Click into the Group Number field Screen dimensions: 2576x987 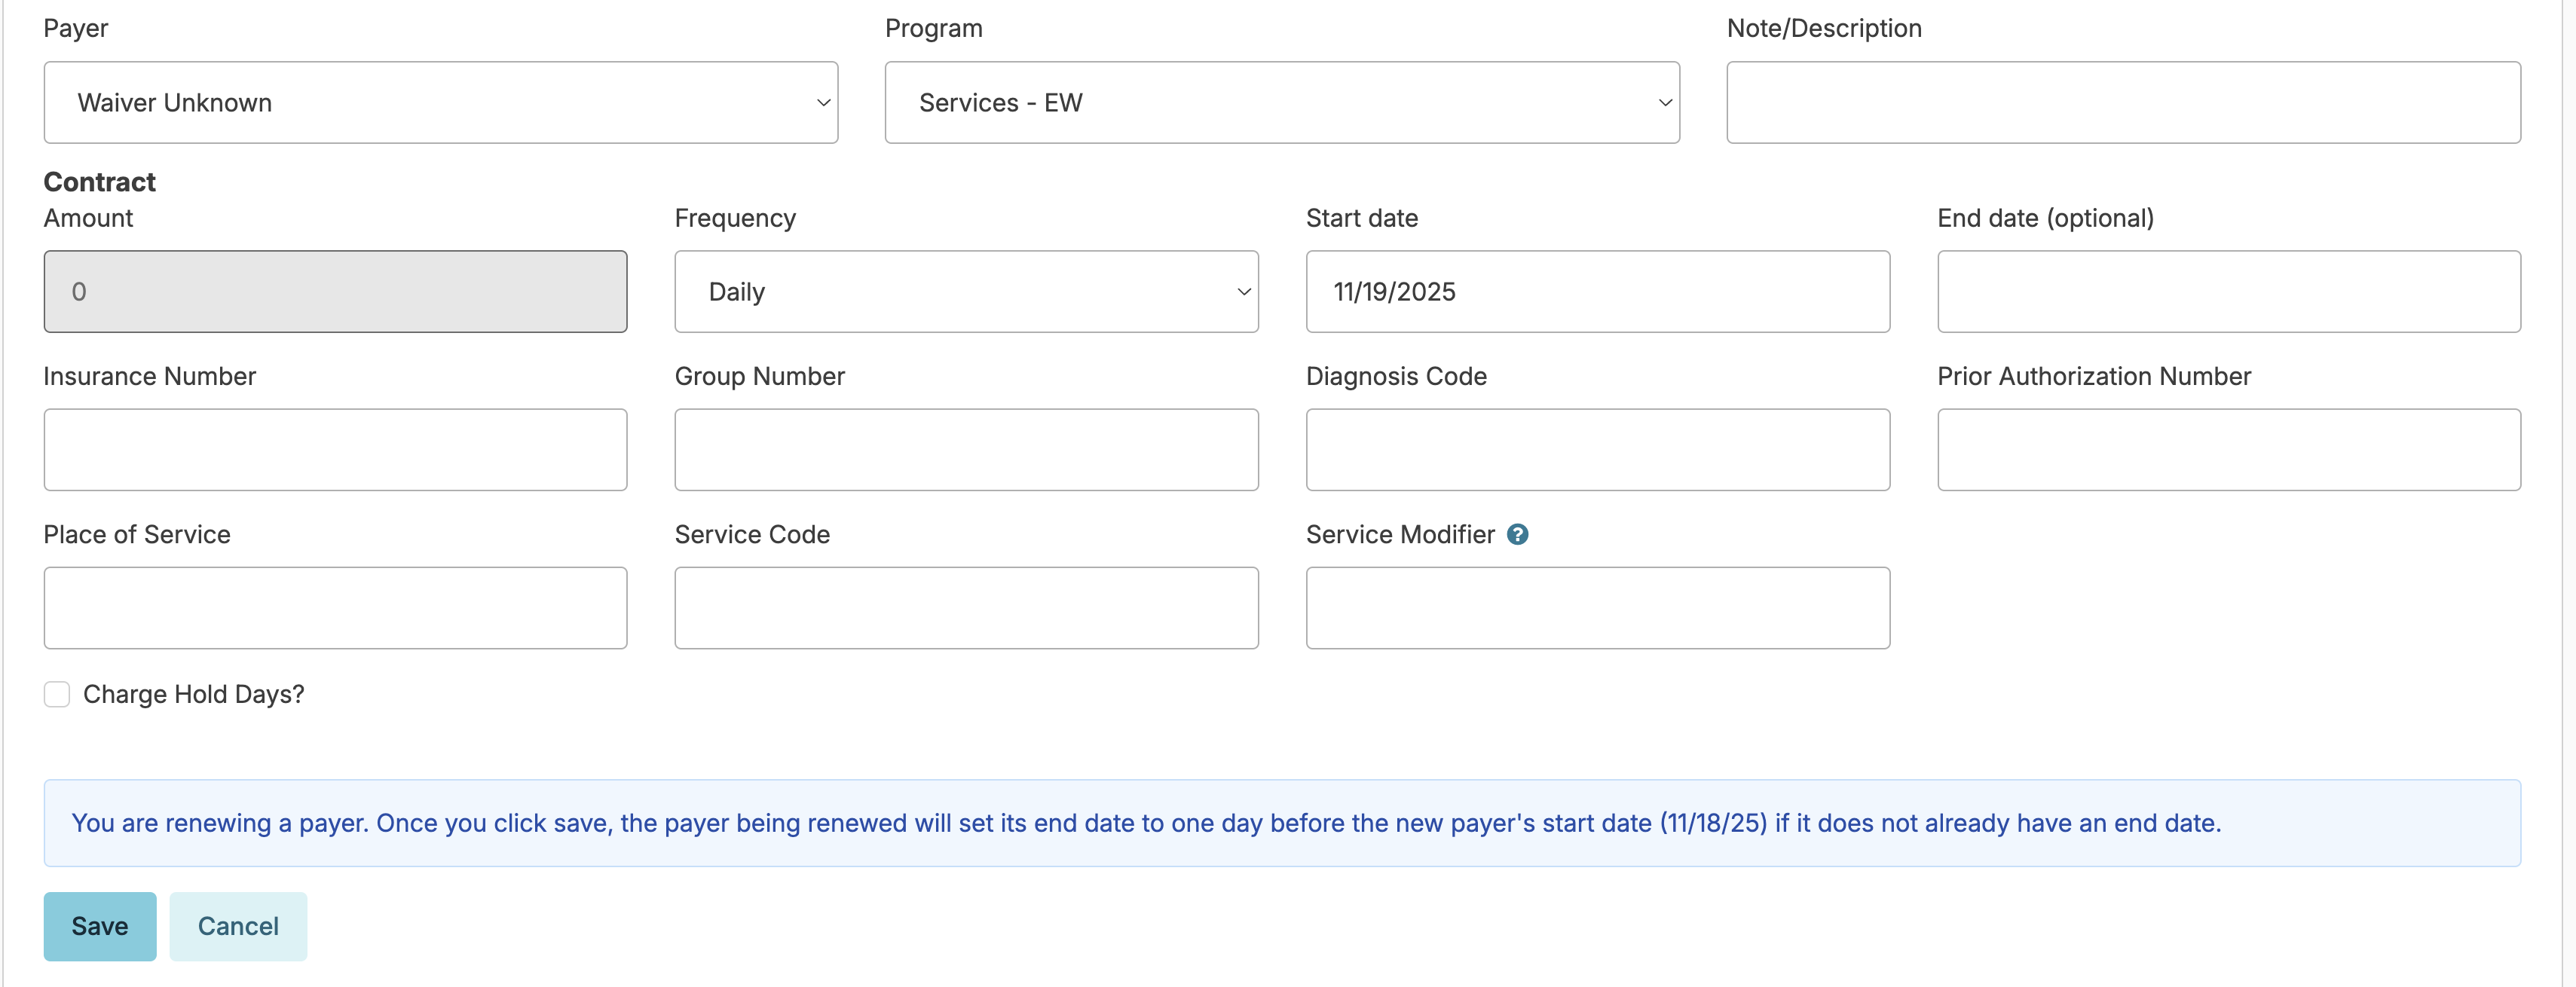[x=965, y=450]
